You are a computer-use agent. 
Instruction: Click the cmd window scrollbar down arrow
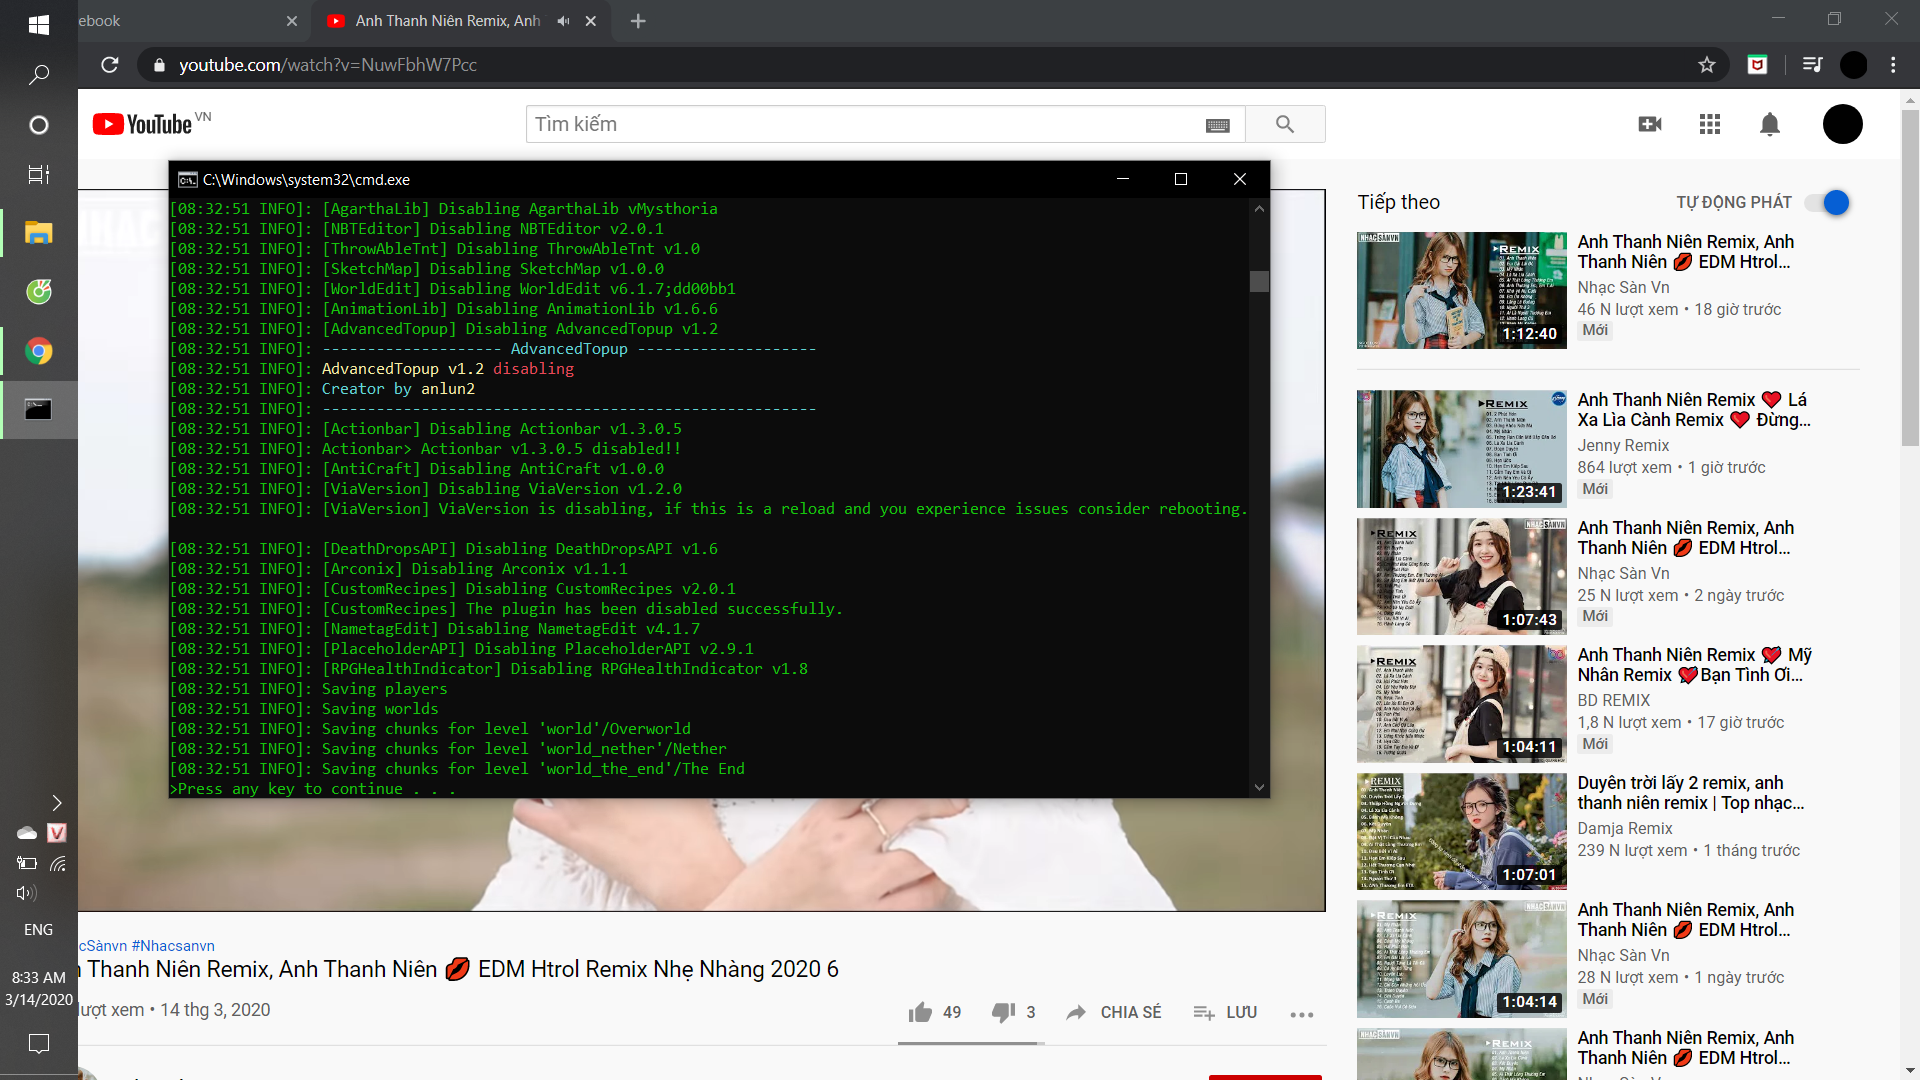pos(1259,788)
